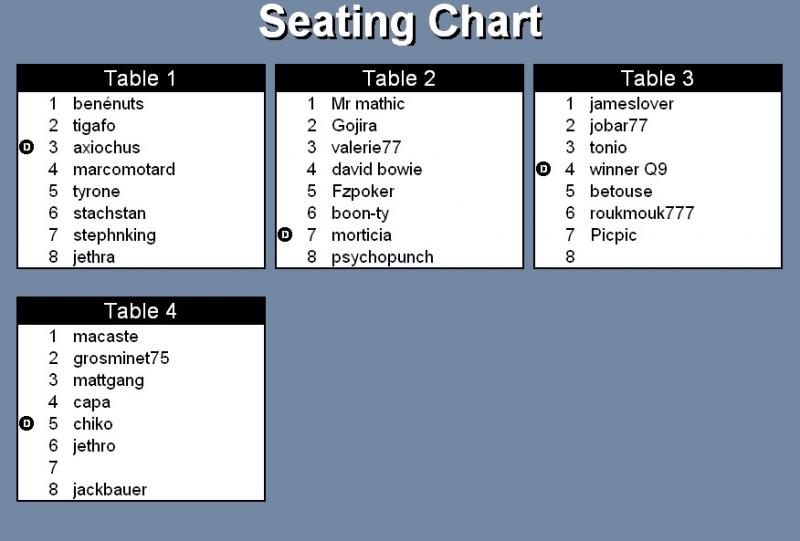Screen dimensions: 800x541
Task: Select player psychopunch at seat 8
Action: tap(382, 257)
